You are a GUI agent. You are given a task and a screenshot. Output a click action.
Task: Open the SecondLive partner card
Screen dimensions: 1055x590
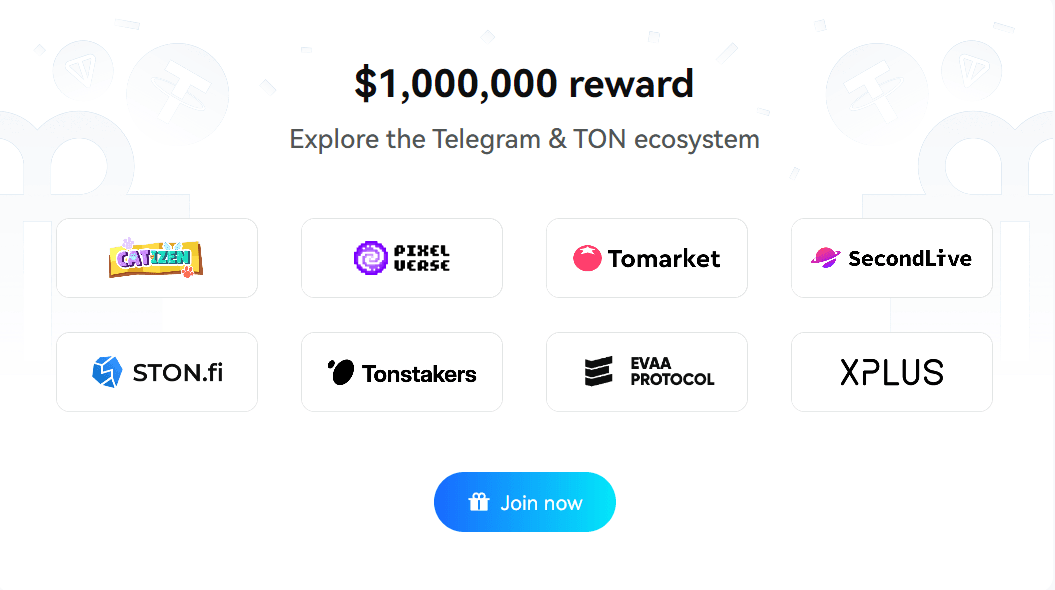pyautogui.click(x=891, y=258)
